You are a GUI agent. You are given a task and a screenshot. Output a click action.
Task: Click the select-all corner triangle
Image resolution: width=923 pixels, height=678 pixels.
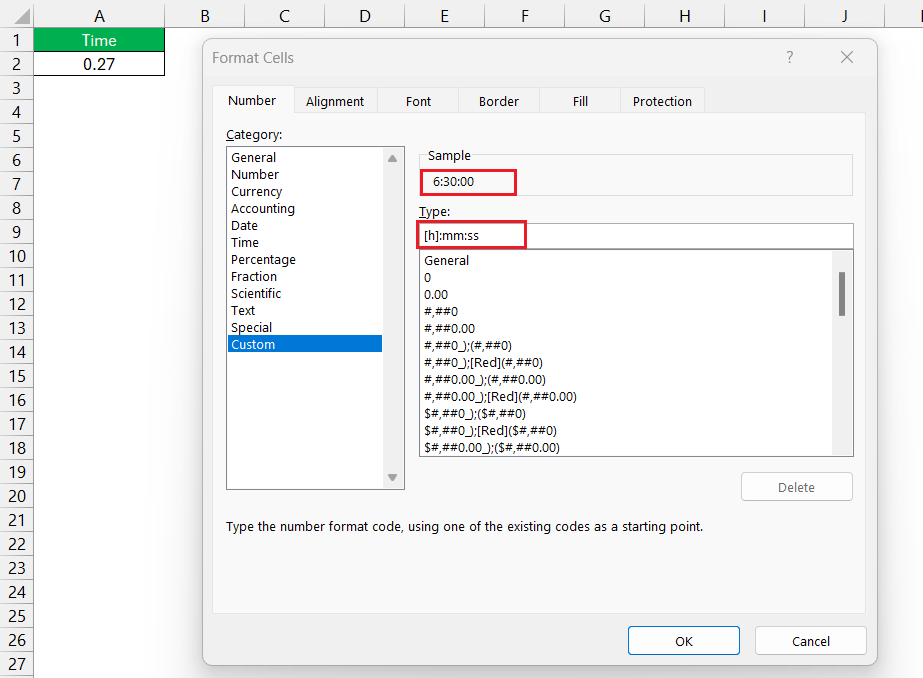click(x=22, y=16)
